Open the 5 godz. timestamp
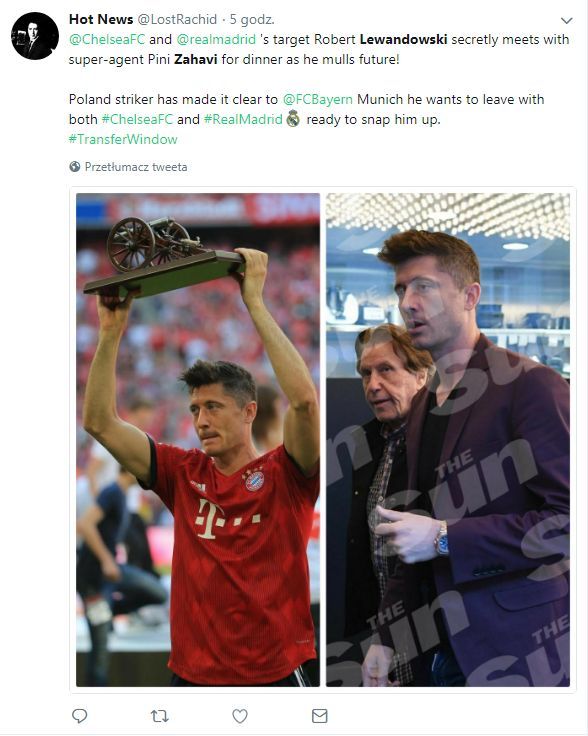The height and width of the screenshot is (736, 588). (x=252, y=19)
